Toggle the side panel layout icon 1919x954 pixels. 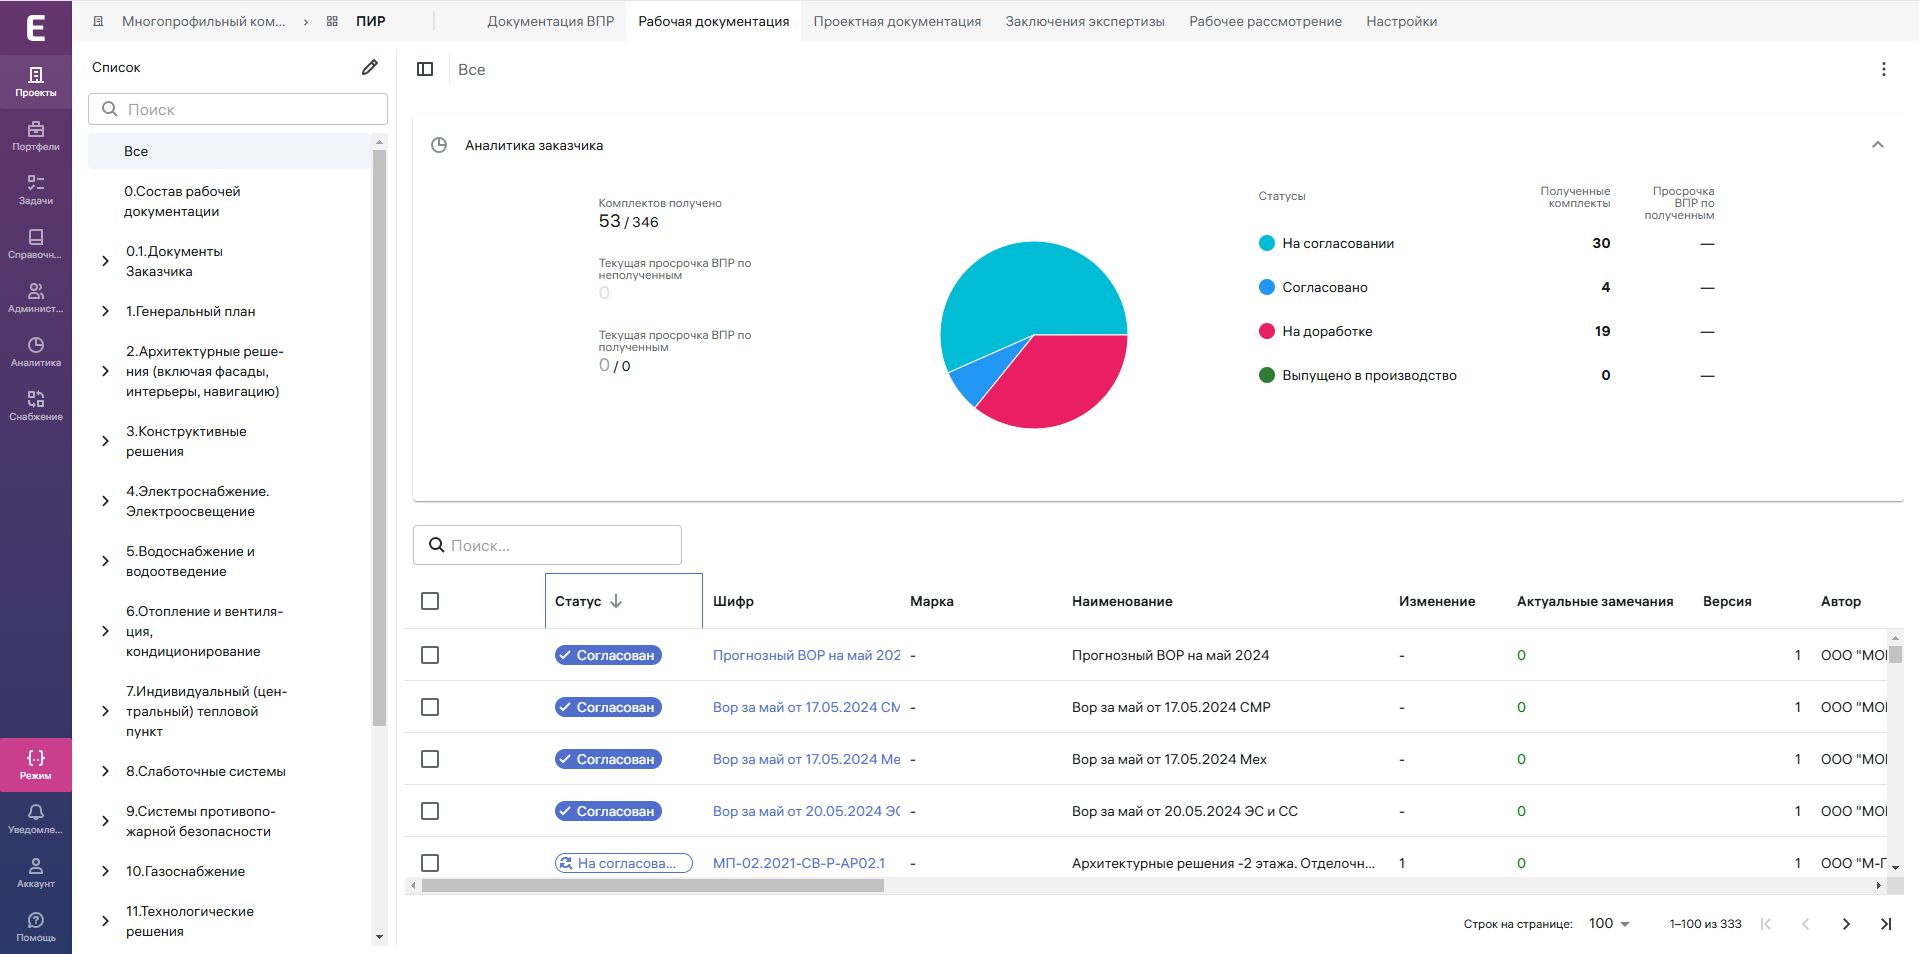point(425,69)
